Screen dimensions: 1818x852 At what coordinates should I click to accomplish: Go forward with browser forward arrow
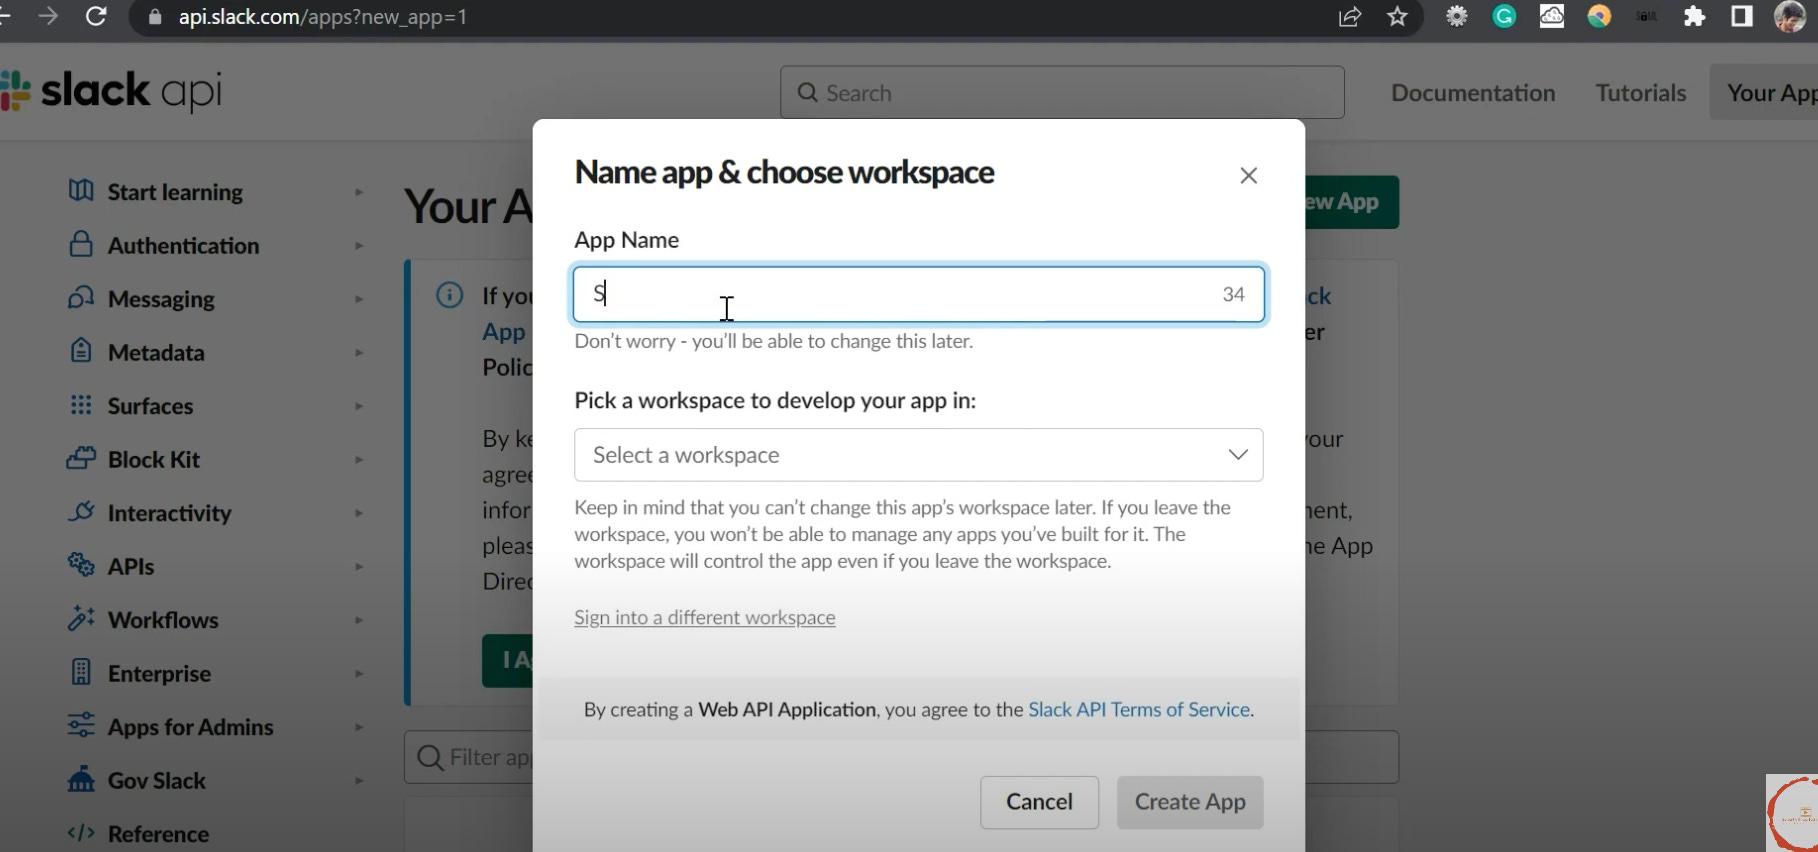pyautogui.click(x=48, y=17)
